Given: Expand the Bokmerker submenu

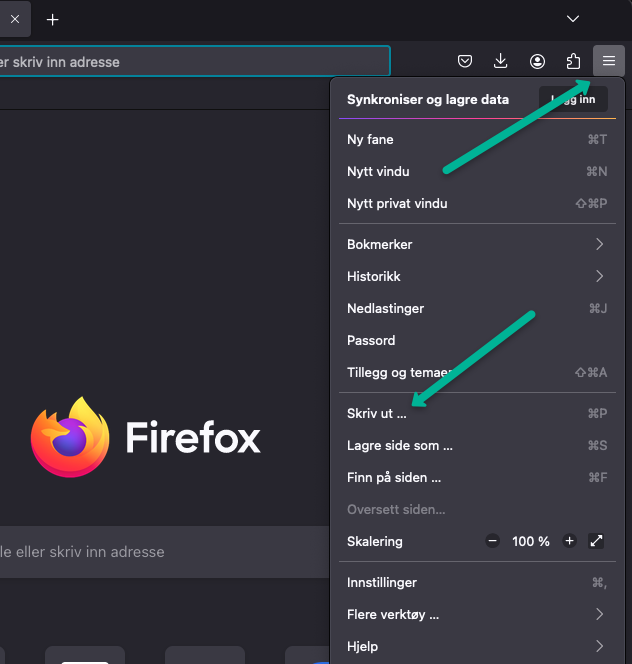Looking at the screenshot, I should pos(599,244).
